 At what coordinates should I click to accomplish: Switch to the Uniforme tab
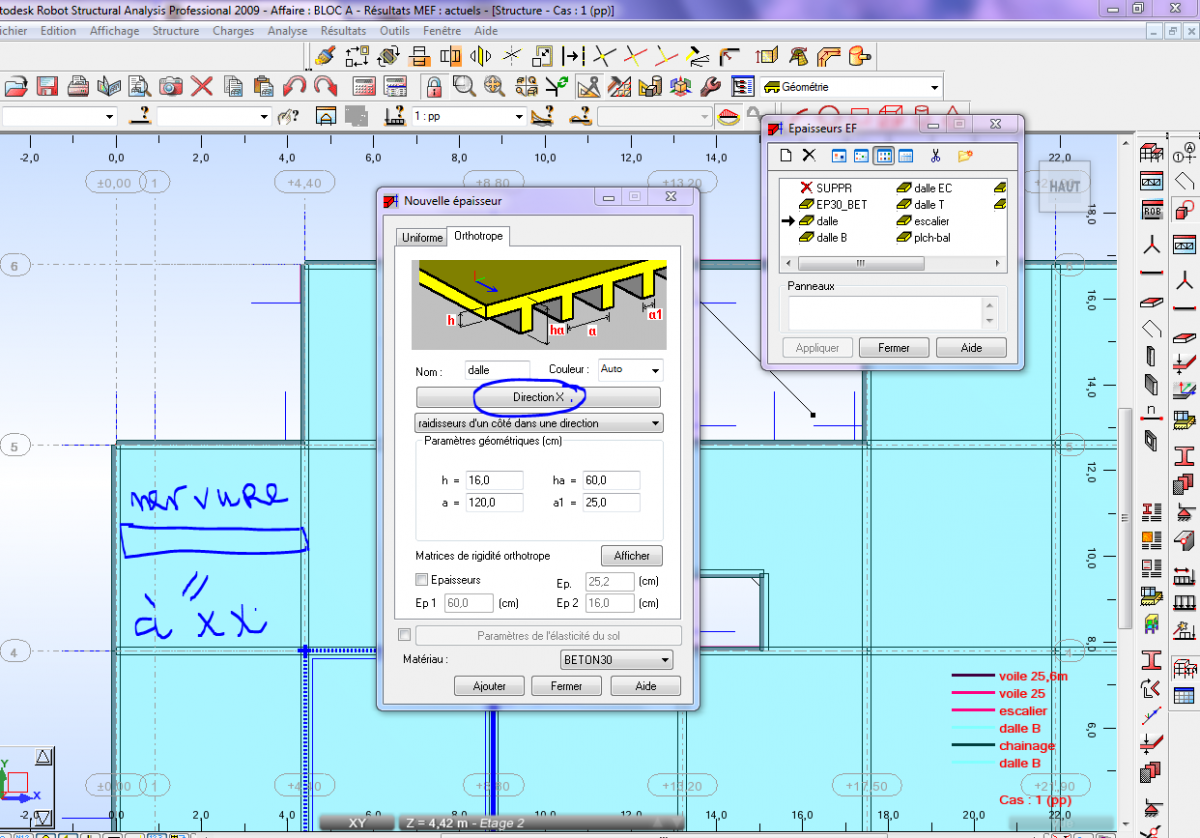coord(420,238)
